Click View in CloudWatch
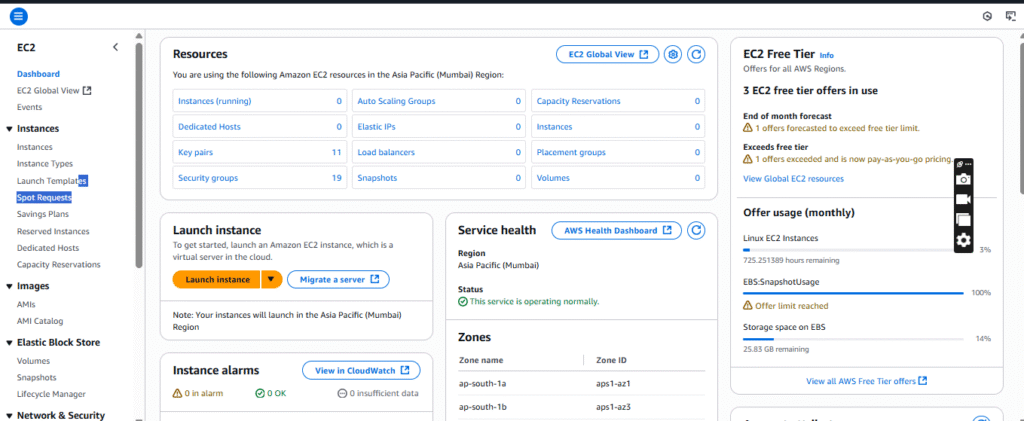1024x421 pixels. (361, 370)
